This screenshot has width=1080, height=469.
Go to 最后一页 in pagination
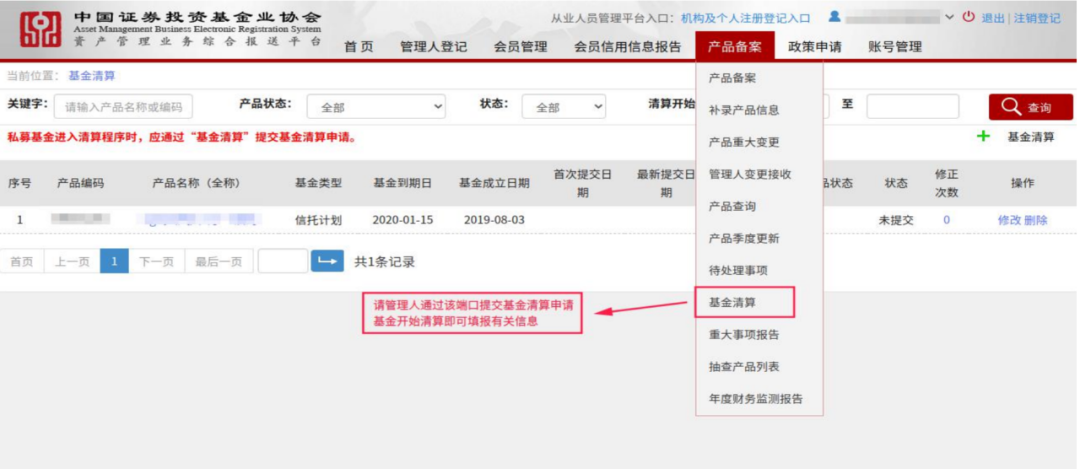[218, 262]
